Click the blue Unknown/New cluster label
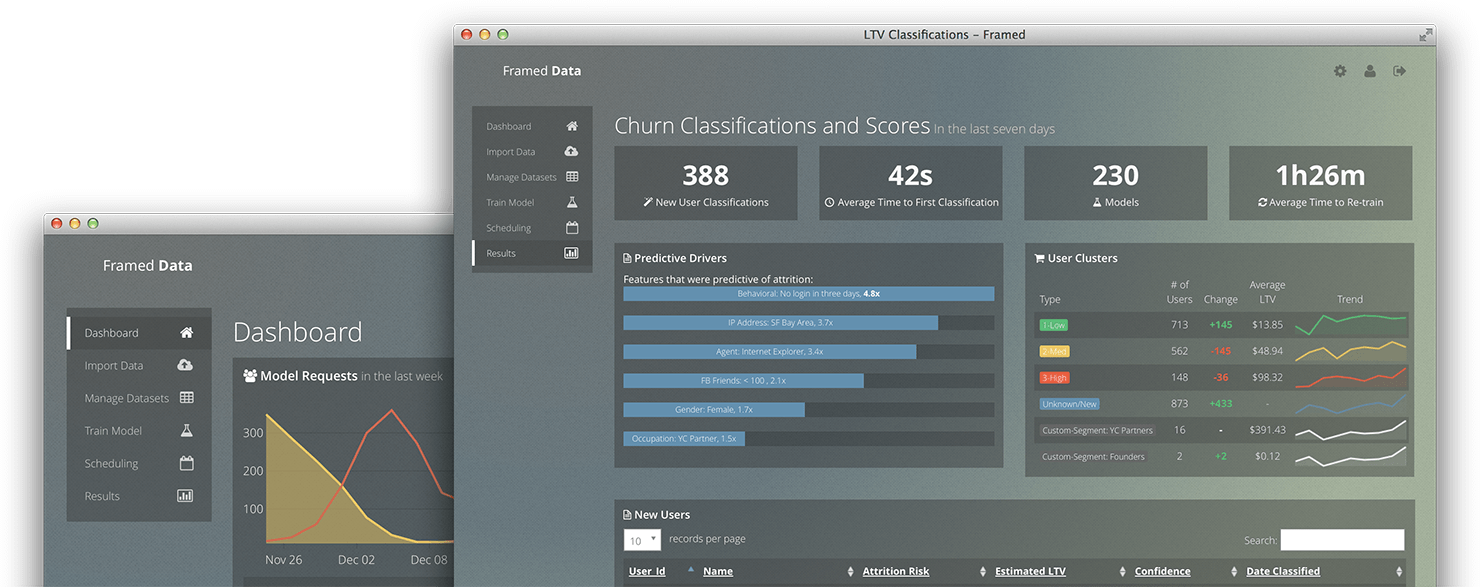Image resolution: width=1480 pixels, height=587 pixels. pyautogui.click(x=1070, y=404)
